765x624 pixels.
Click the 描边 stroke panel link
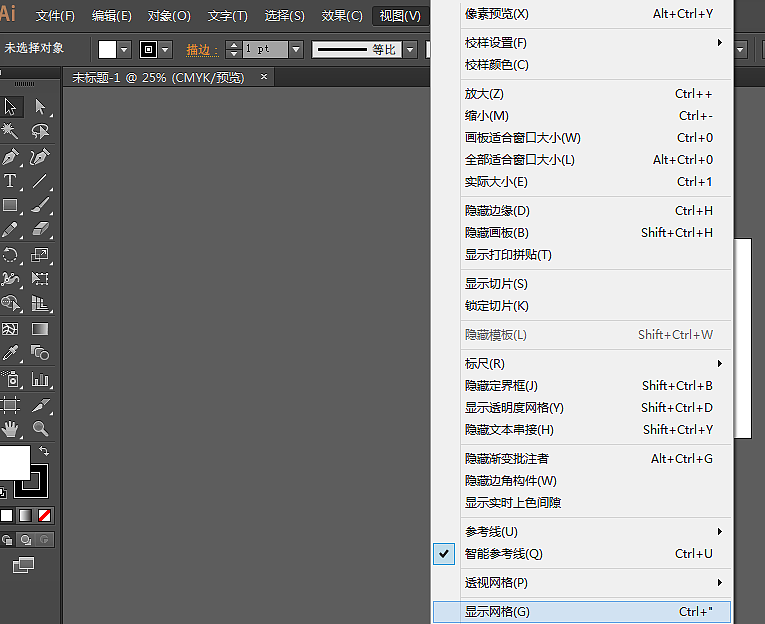pos(201,49)
